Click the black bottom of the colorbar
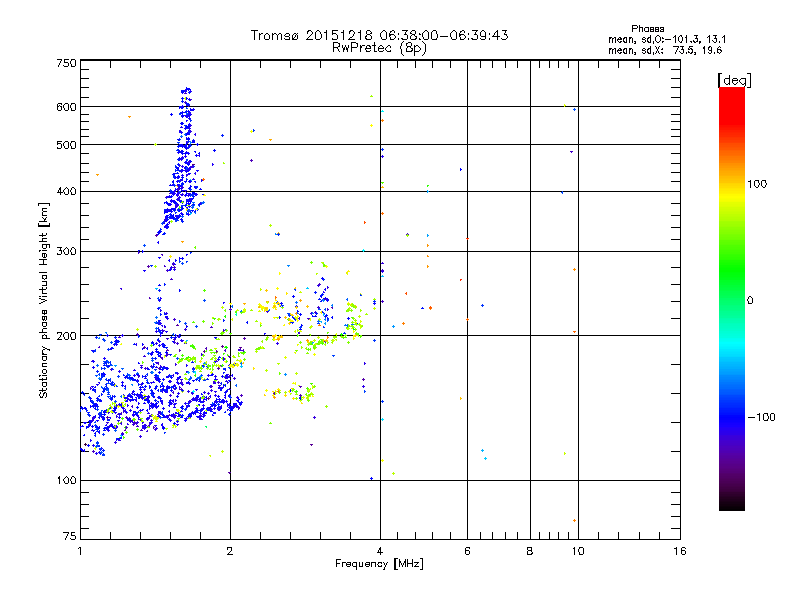 [732, 503]
